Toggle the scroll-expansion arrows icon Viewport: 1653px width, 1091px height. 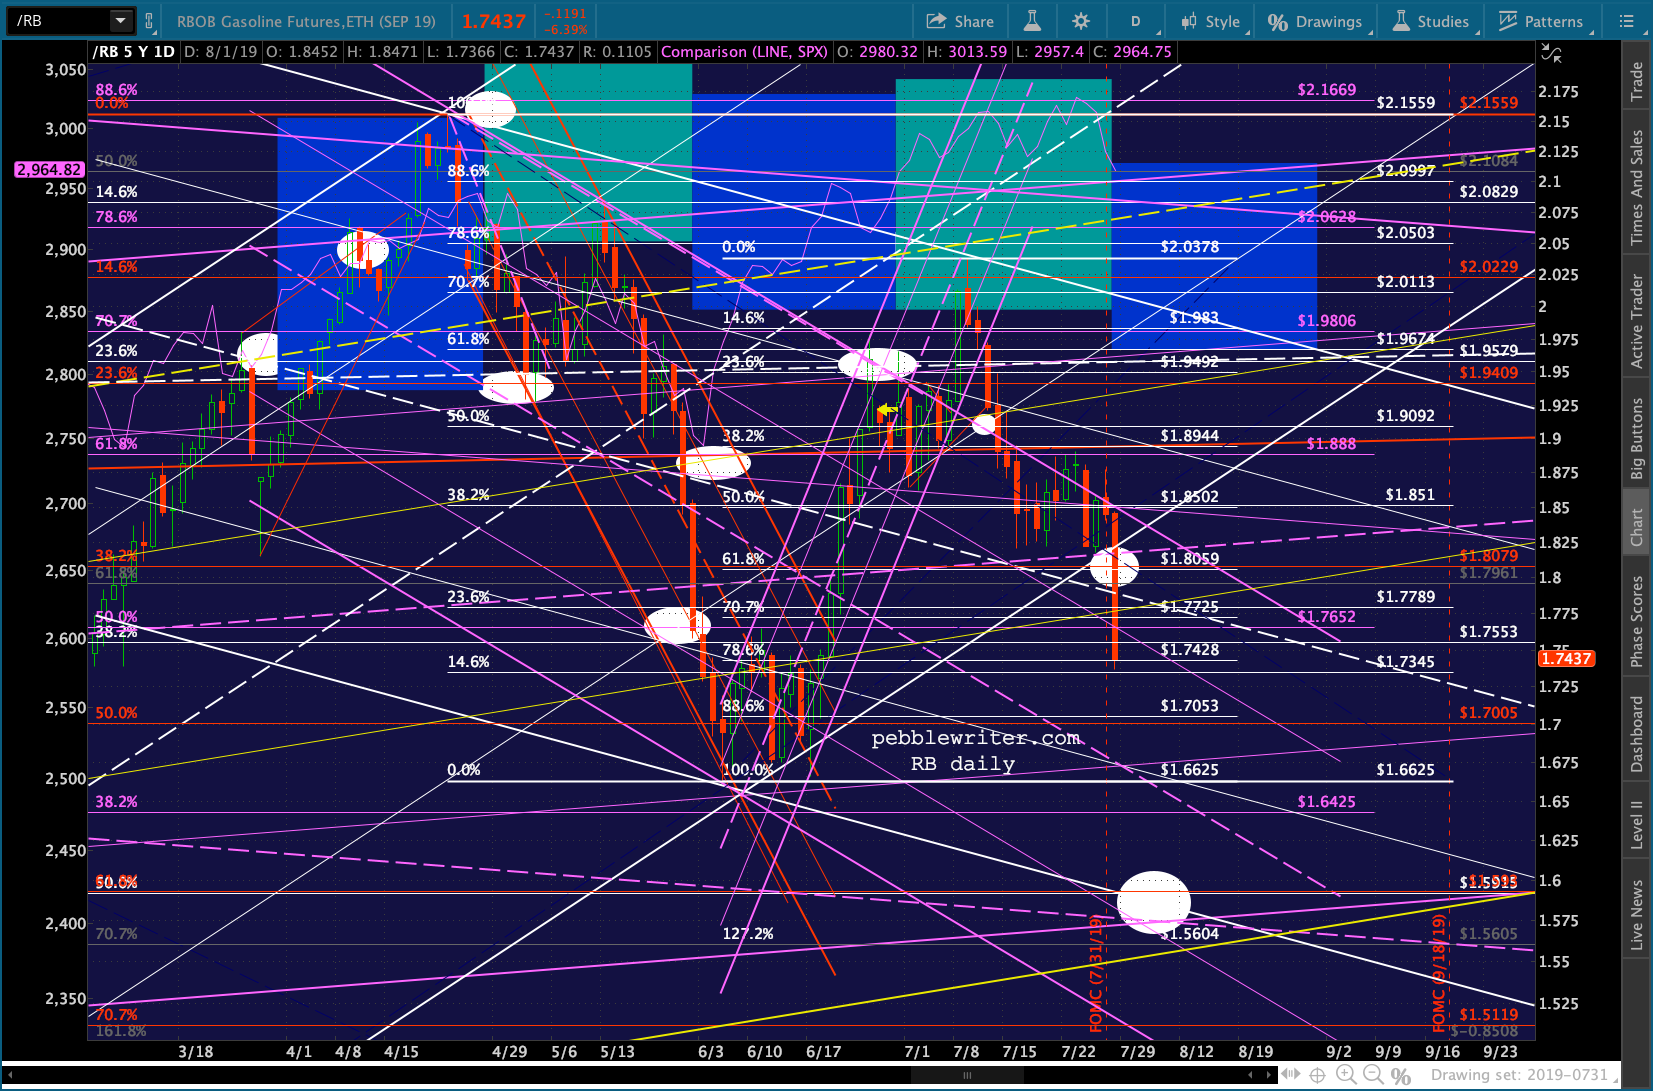coord(1292,1075)
